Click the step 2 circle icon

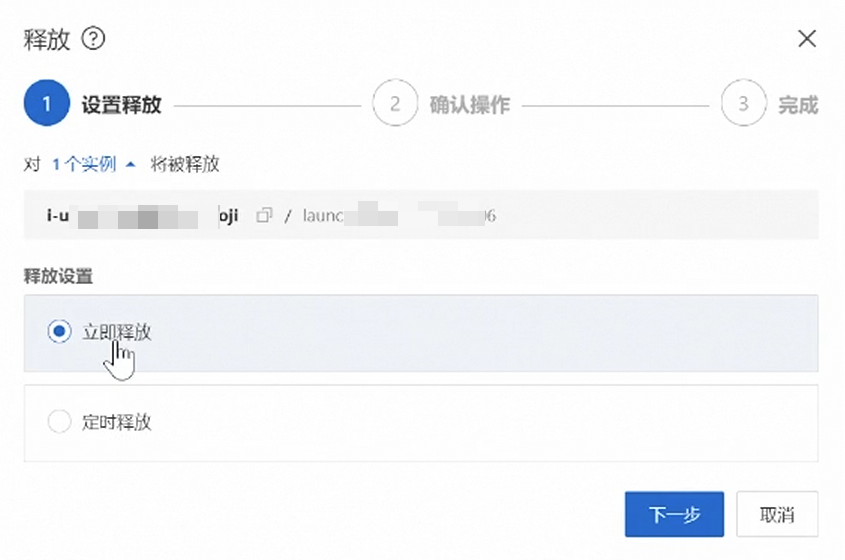pyautogui.click(x=394, y=104)
